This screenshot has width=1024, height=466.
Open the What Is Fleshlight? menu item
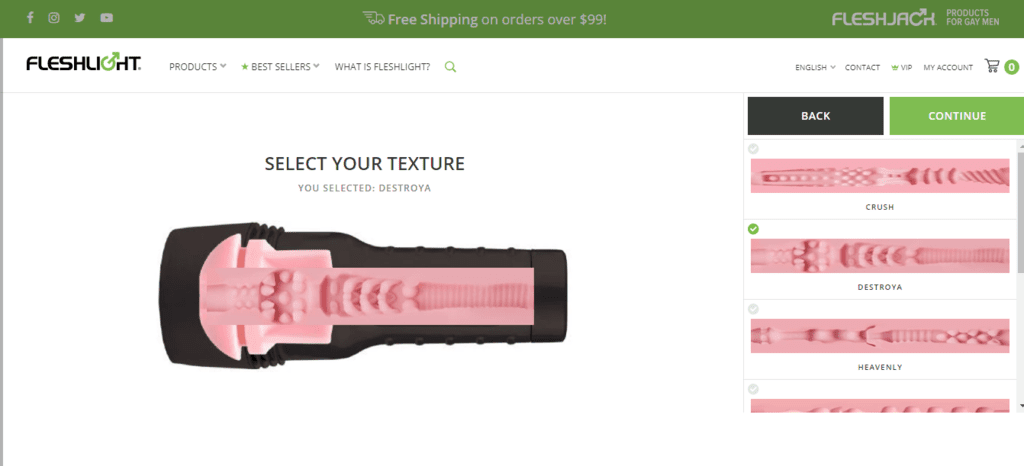pyautogui.click(x=382, y=67)
